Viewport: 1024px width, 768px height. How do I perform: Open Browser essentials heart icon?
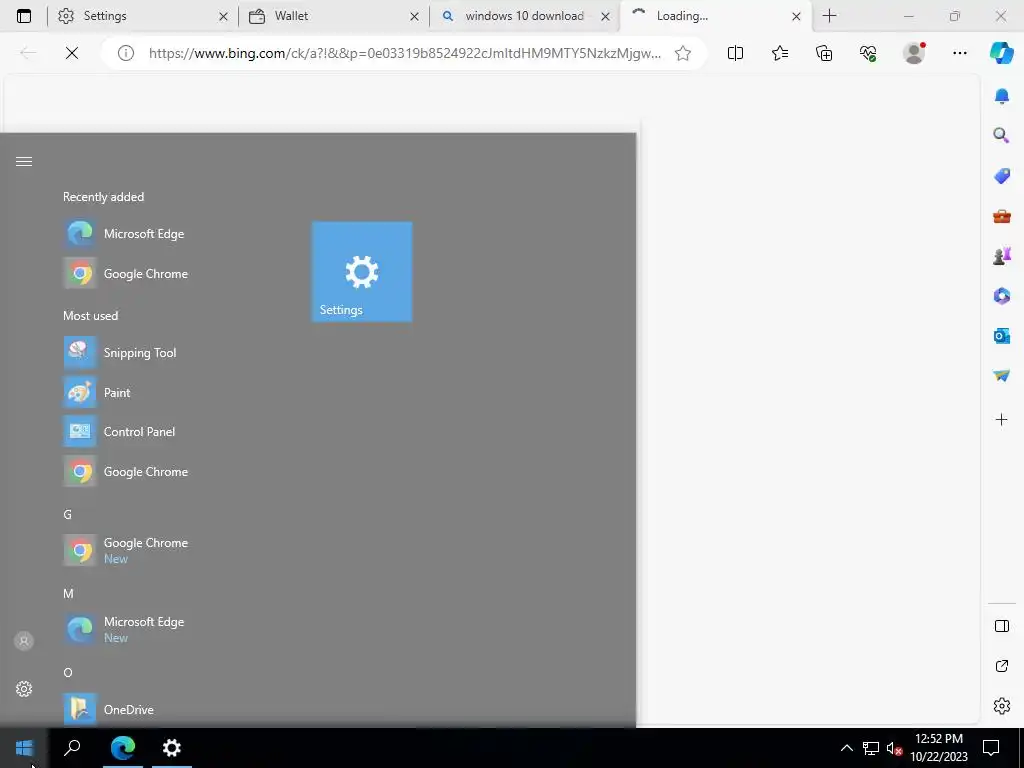point(868,53)
